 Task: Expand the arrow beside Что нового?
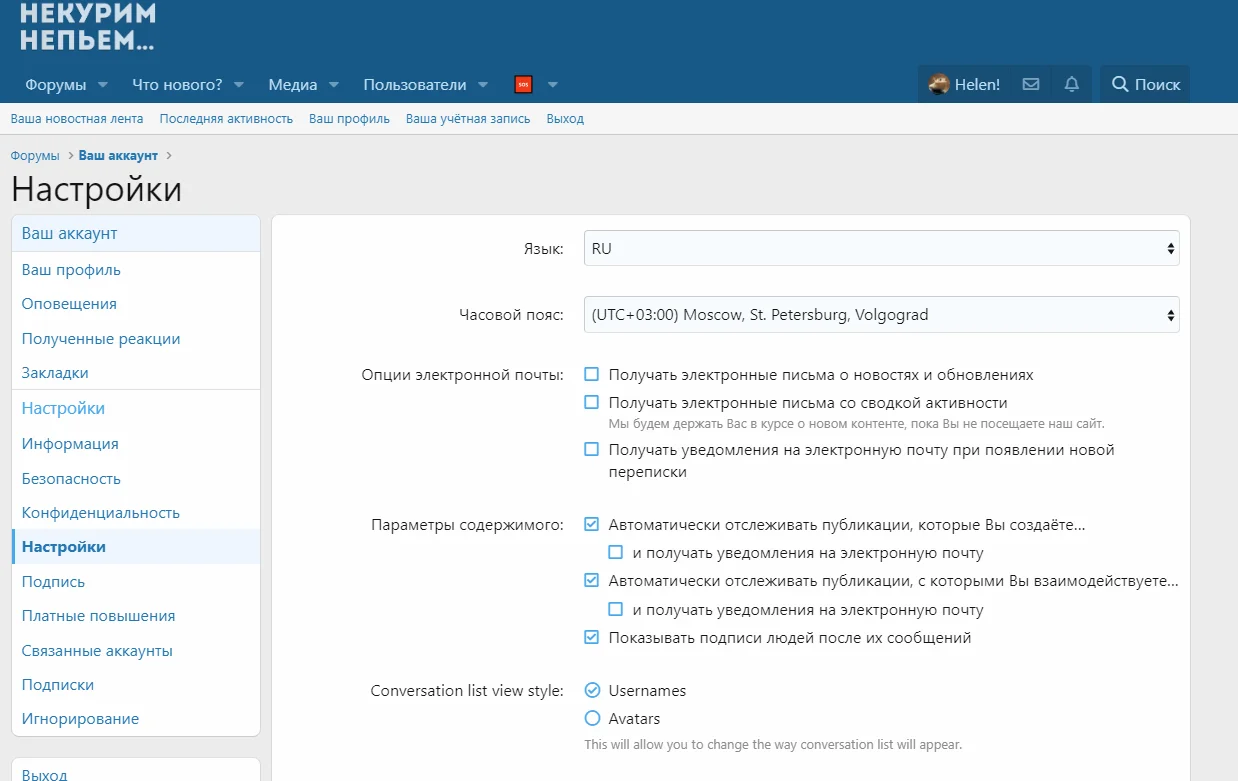241,85
